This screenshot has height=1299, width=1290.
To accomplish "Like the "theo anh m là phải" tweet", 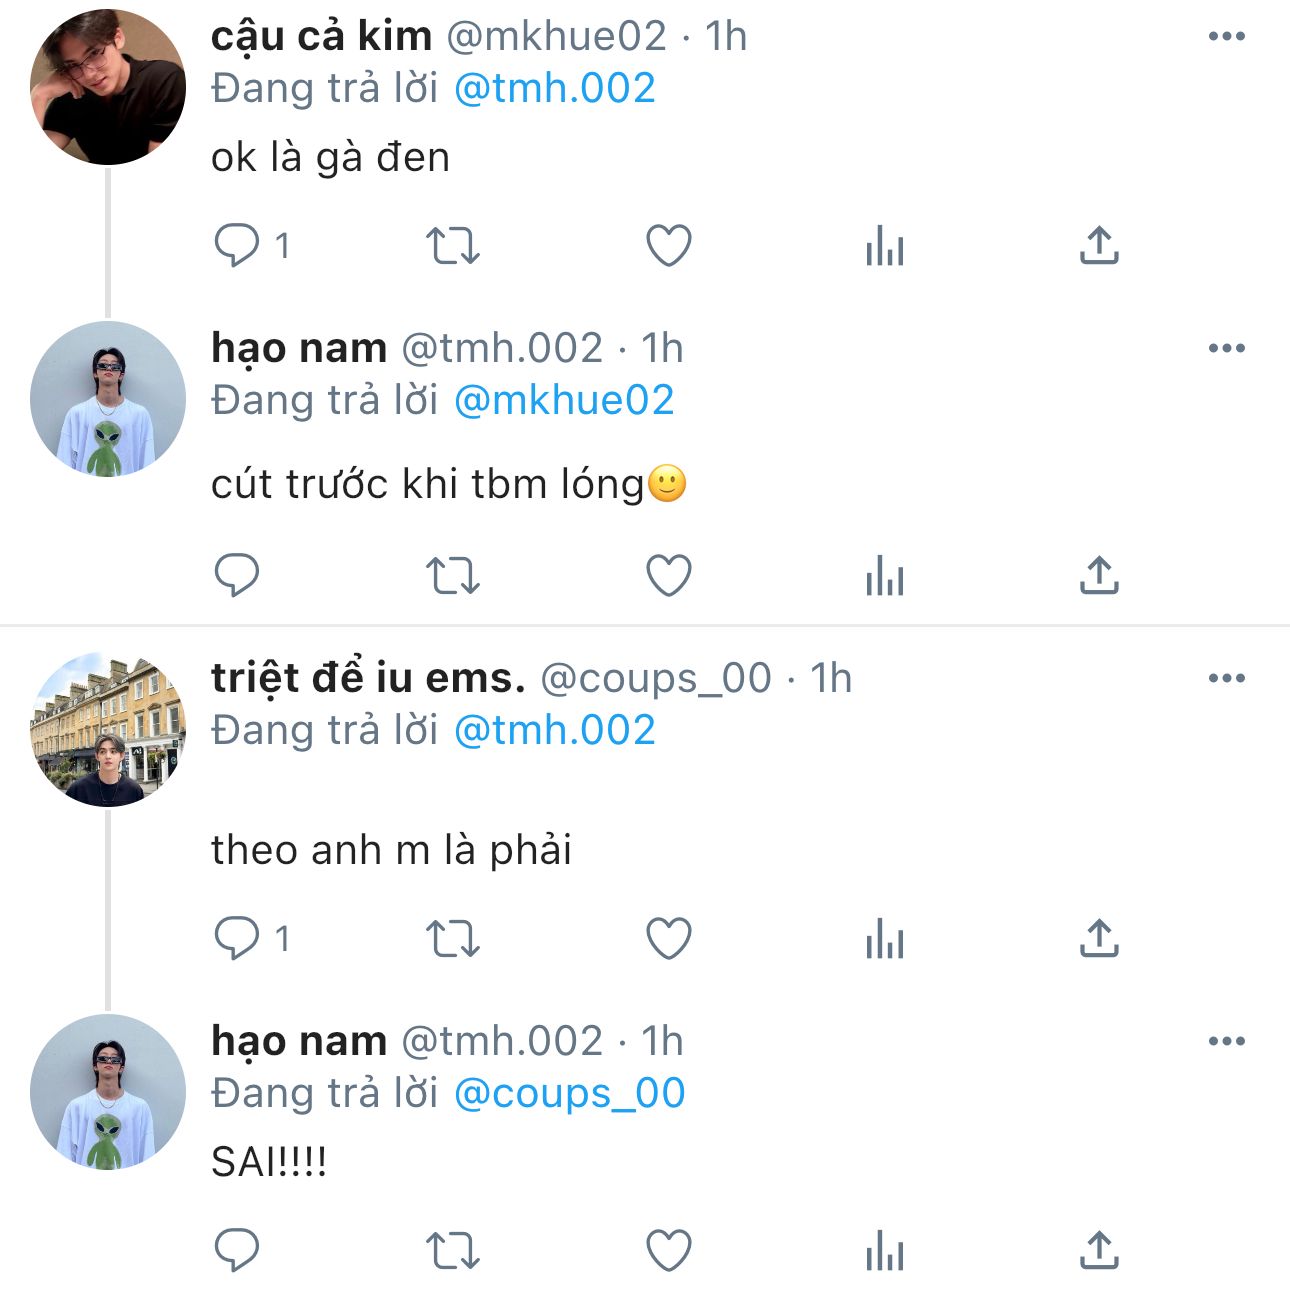I will [669, 939].
